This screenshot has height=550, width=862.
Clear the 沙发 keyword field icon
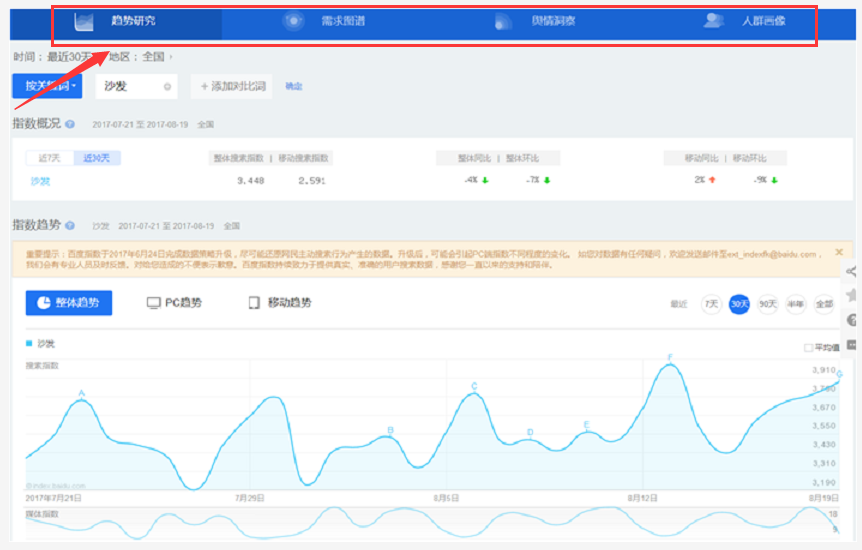click(x=167, y=87)
